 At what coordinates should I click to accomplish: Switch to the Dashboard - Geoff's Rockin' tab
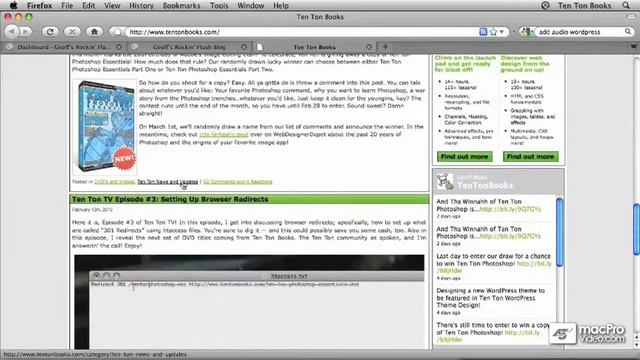pyautogui.click(x=63, y=47)
